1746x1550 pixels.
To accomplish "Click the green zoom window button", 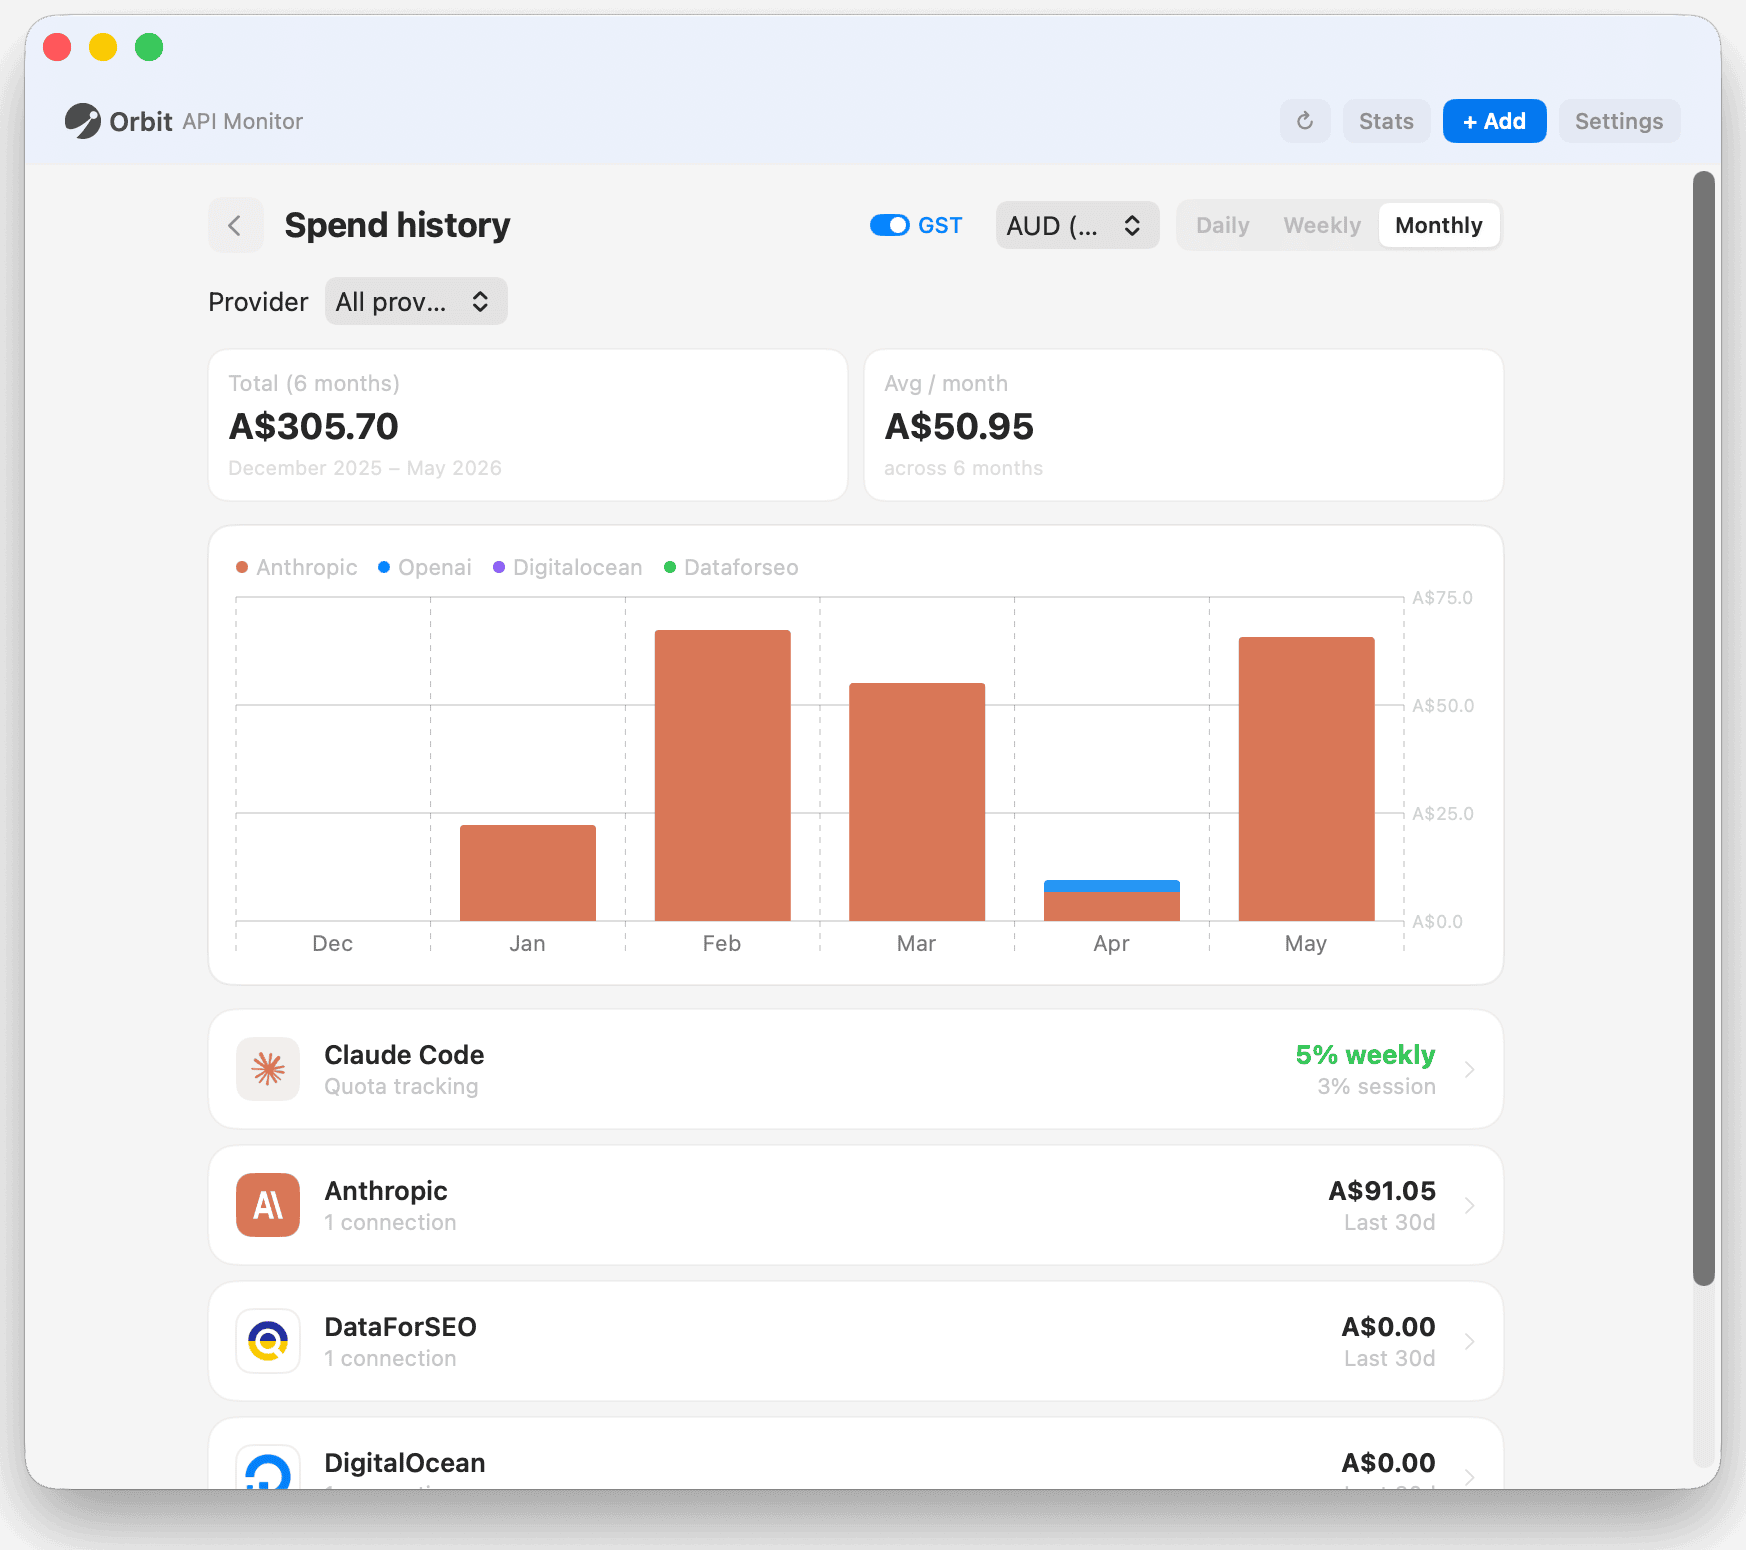I will click(x=149, y=47).
